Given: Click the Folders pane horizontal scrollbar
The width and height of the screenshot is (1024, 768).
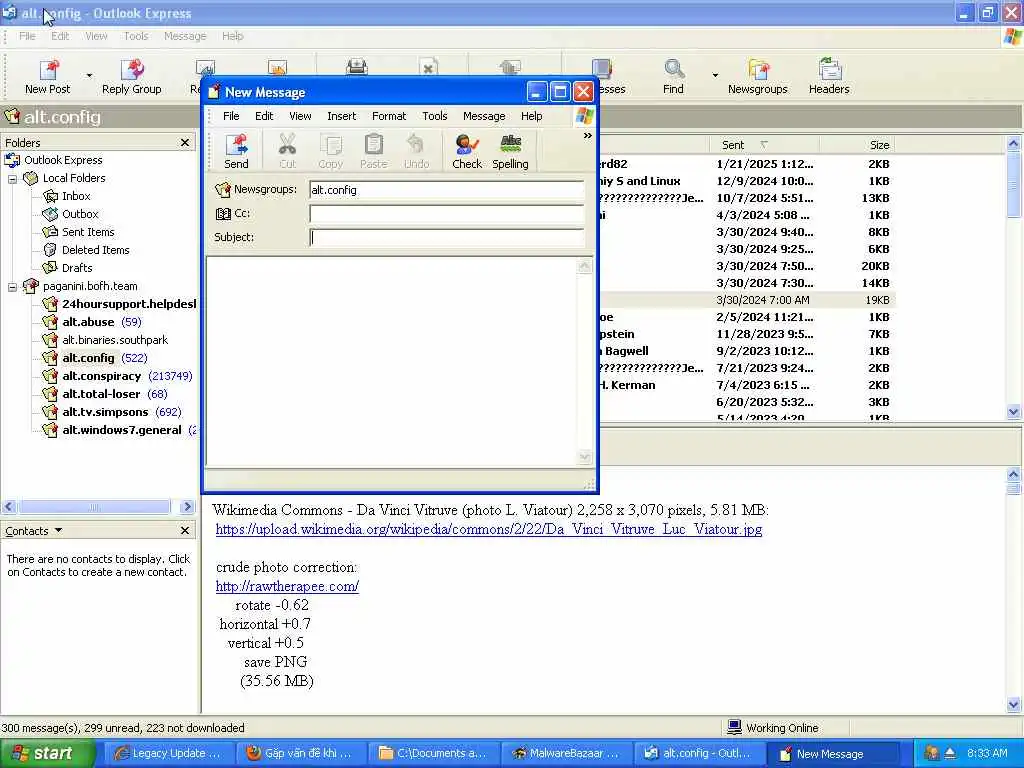Looking at the screenshot, I should click(x=95, y=507).
